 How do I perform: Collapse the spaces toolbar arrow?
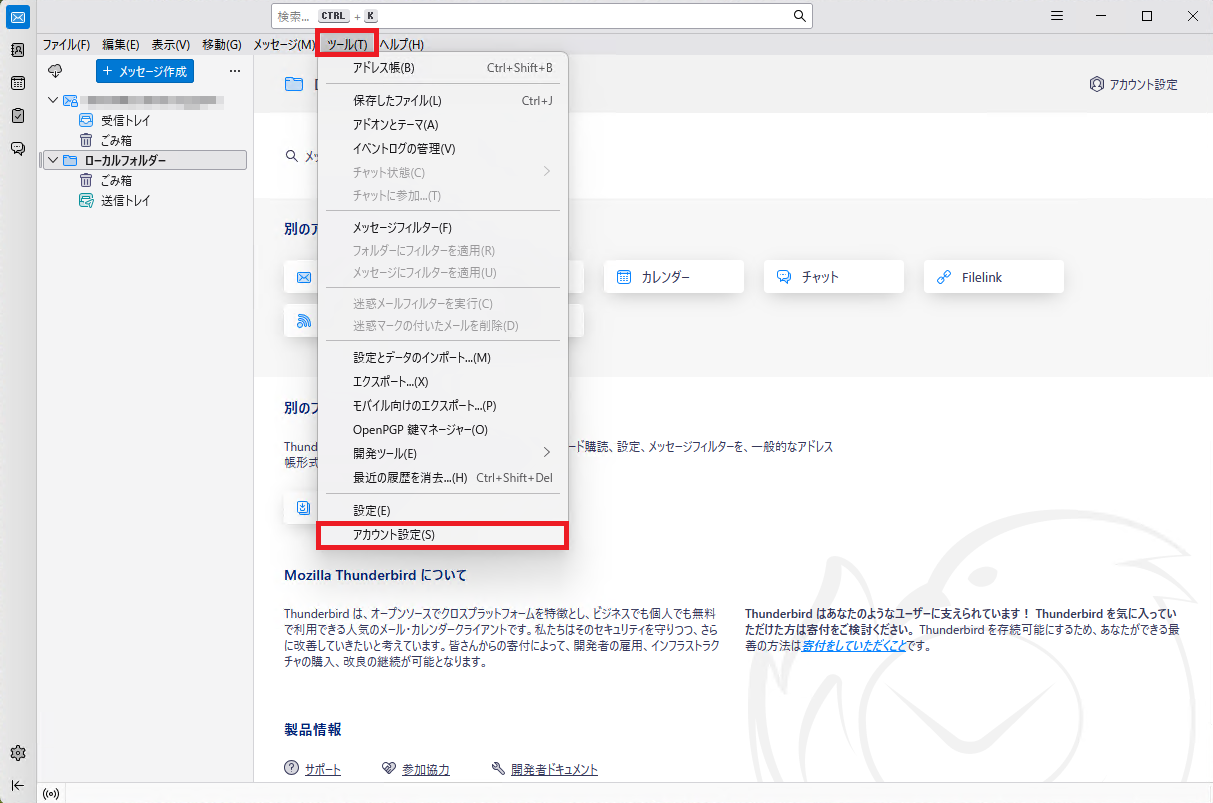17,785
